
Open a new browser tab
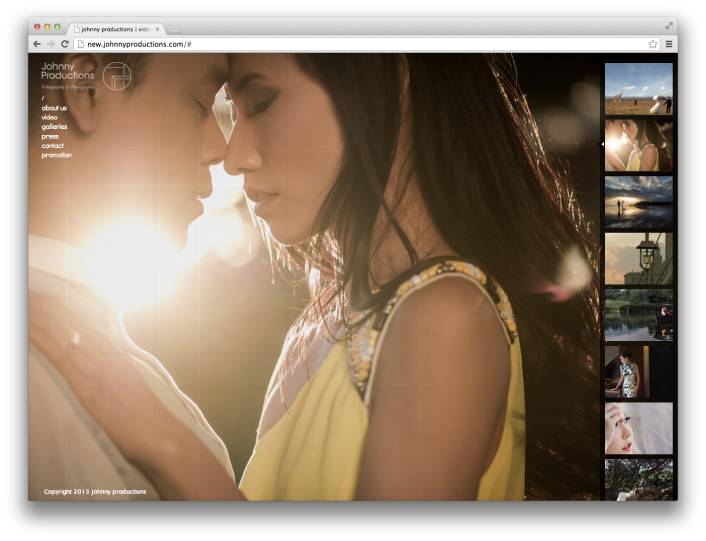pyautogui.click(x=174, y=30)
